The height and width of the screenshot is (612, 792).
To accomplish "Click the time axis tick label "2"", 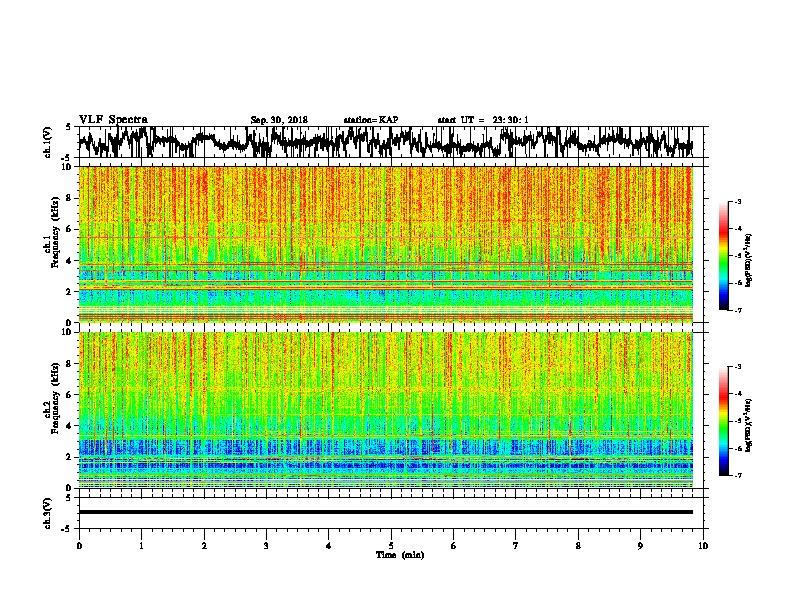I will (204, 546).
